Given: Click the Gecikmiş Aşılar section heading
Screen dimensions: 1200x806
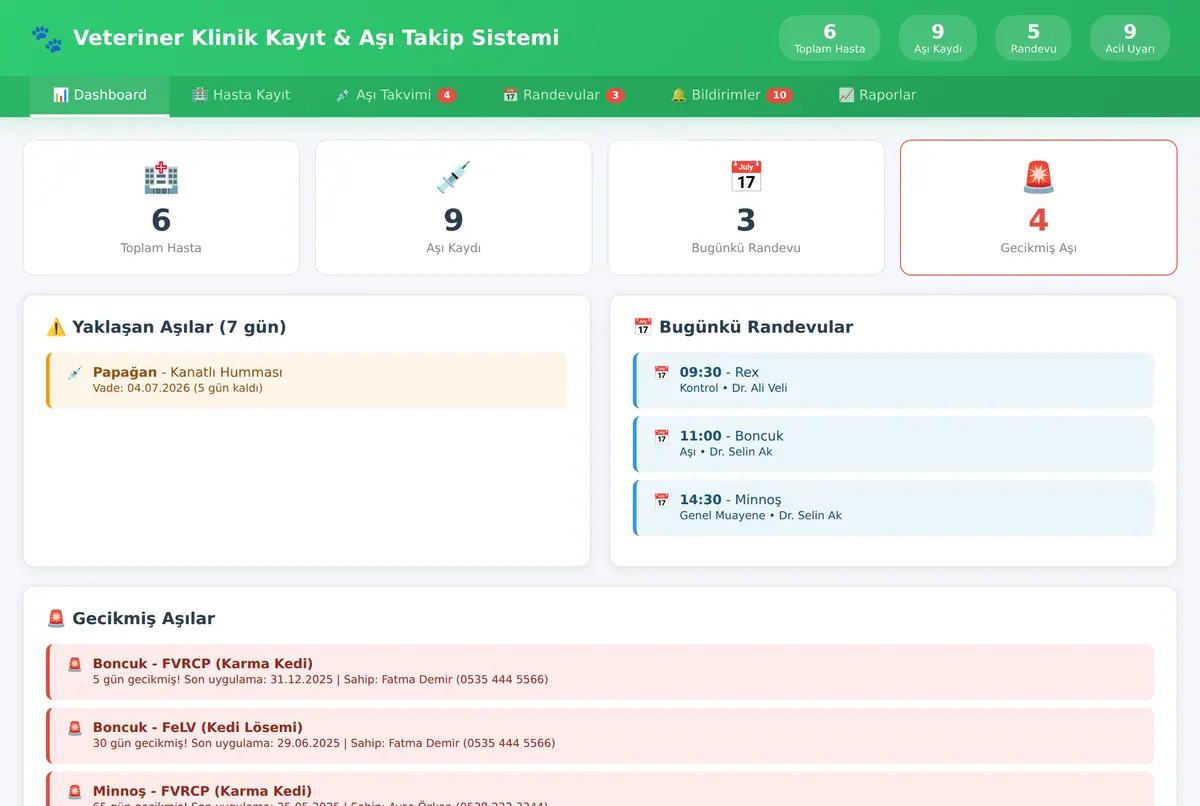Looking at the screenshot, I should coord(143,619).
